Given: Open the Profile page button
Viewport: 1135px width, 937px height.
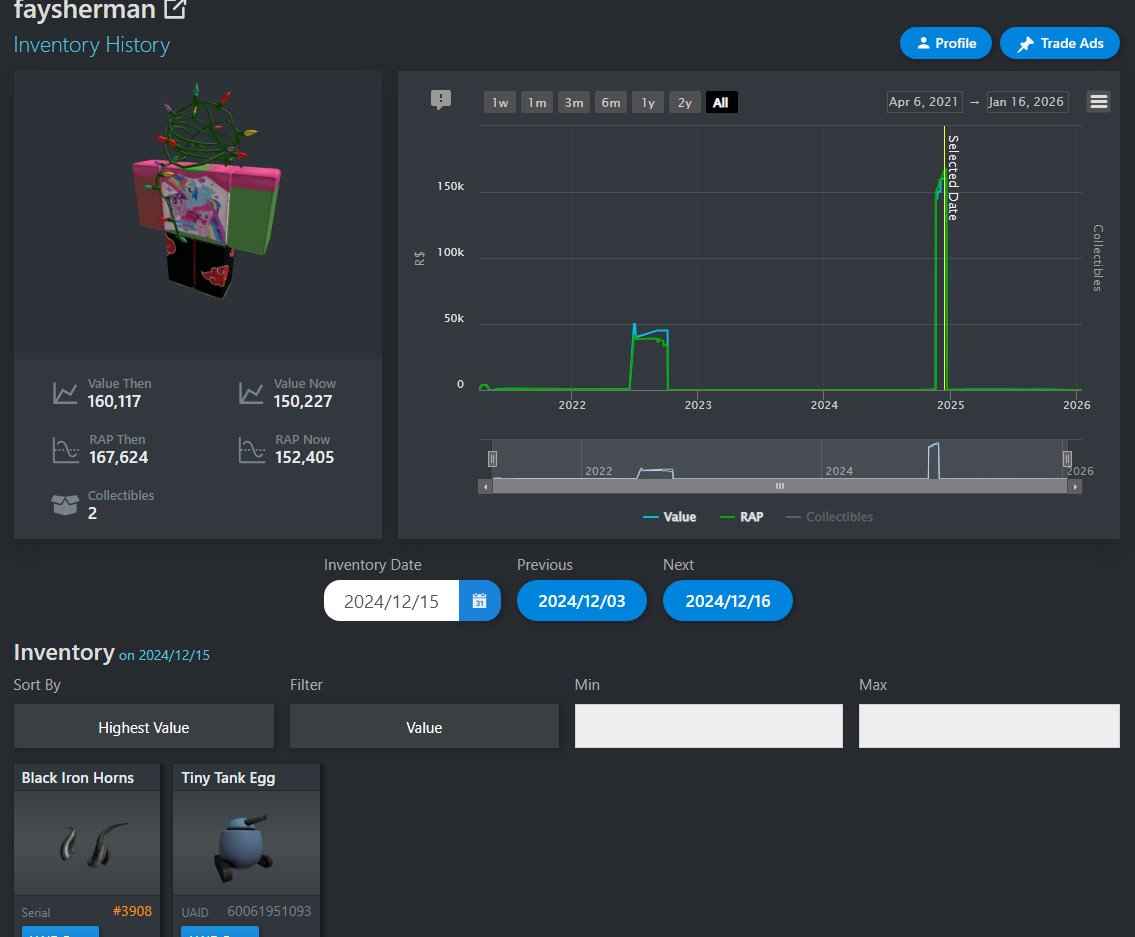Looking at the screenshot, I should point(945,43).
